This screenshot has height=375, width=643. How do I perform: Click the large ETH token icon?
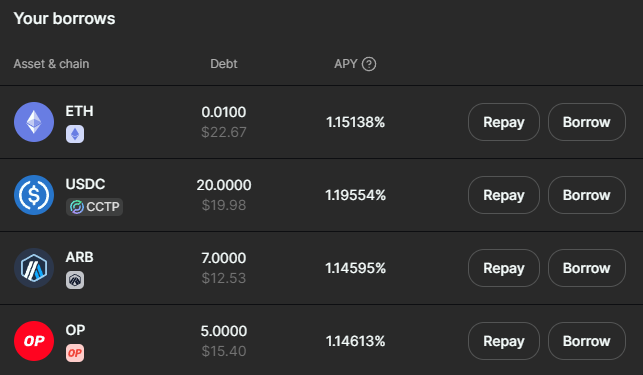(34, 122)
